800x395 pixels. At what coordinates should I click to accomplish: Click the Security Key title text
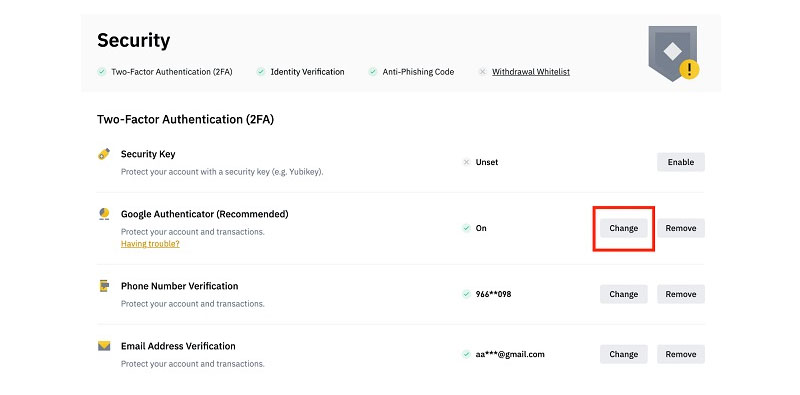148,154
